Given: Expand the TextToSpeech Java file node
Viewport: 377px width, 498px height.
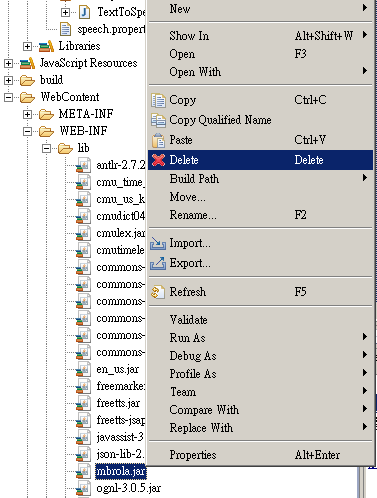Looking at the screenshot, I should [x=65, y=12].
